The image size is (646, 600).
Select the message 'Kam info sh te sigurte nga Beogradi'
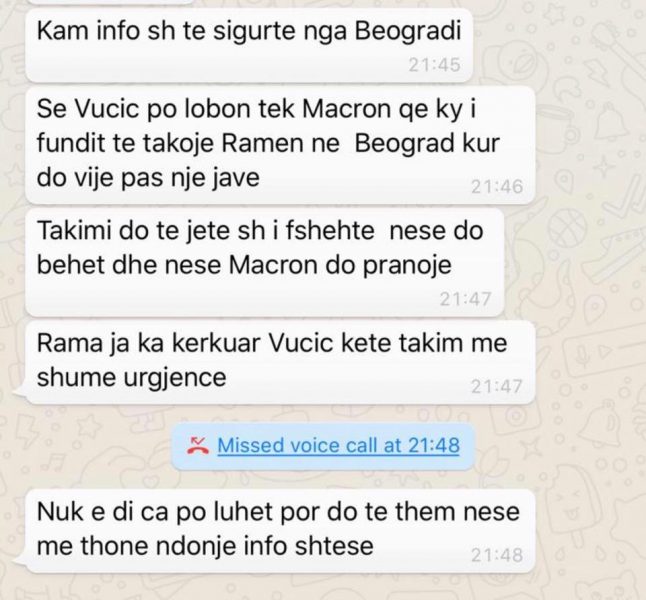pos(249,45)
